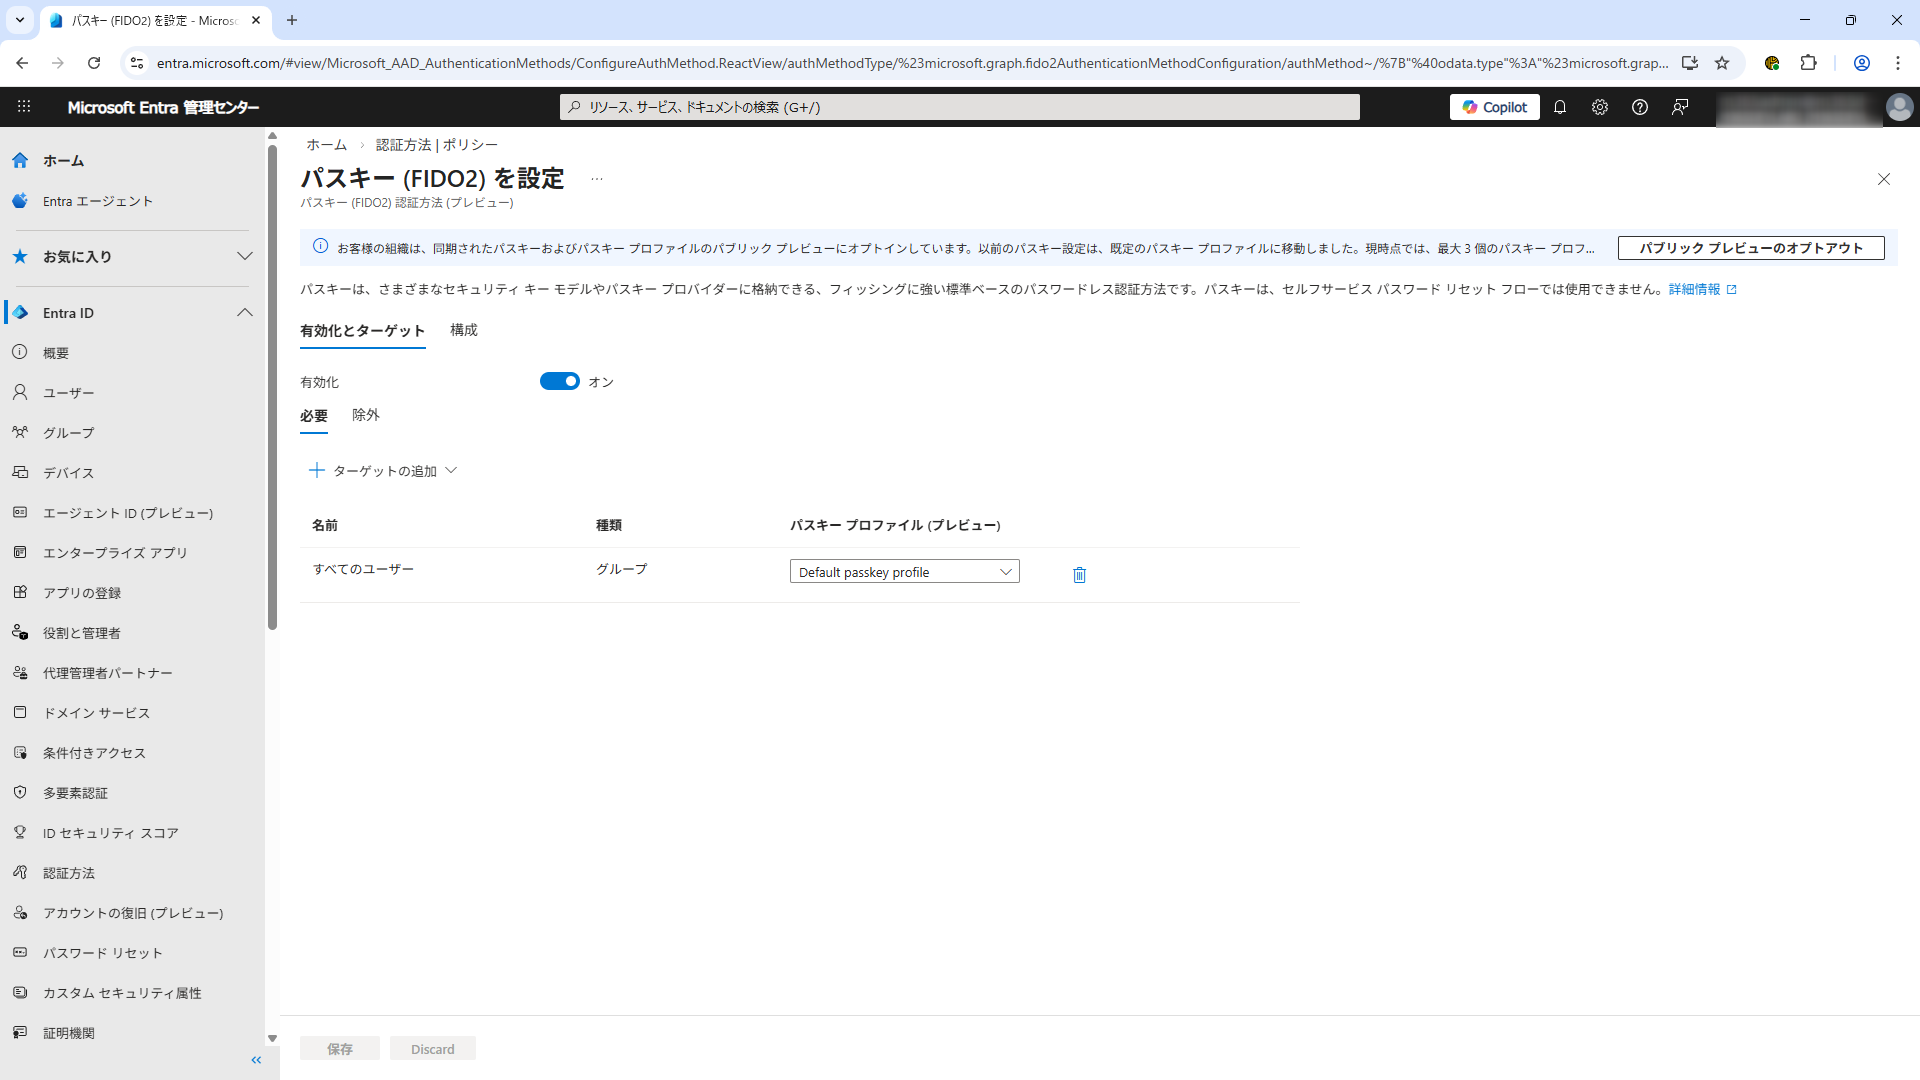Open Default passkey profile dropdown
This screenshot has width=1920, height=1080.
click(904, 572)
